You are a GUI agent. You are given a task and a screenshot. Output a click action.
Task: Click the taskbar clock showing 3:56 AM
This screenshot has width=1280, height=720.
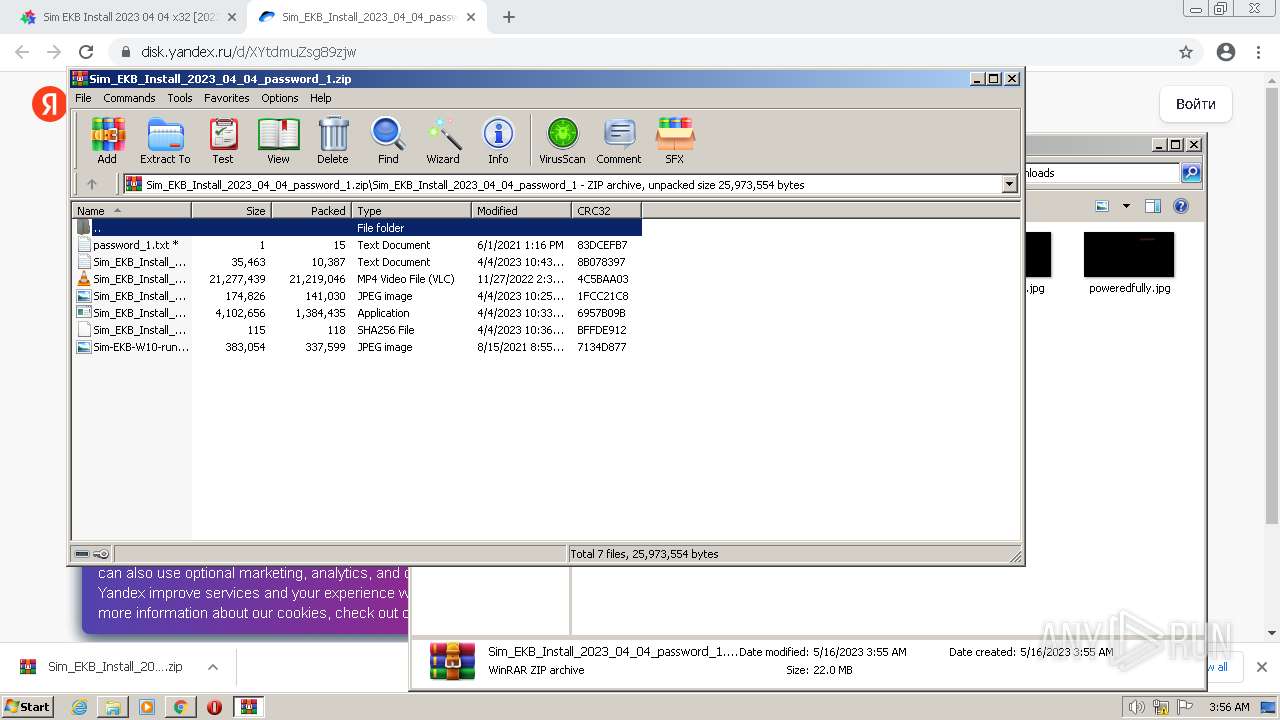[x=1229, y=707]
